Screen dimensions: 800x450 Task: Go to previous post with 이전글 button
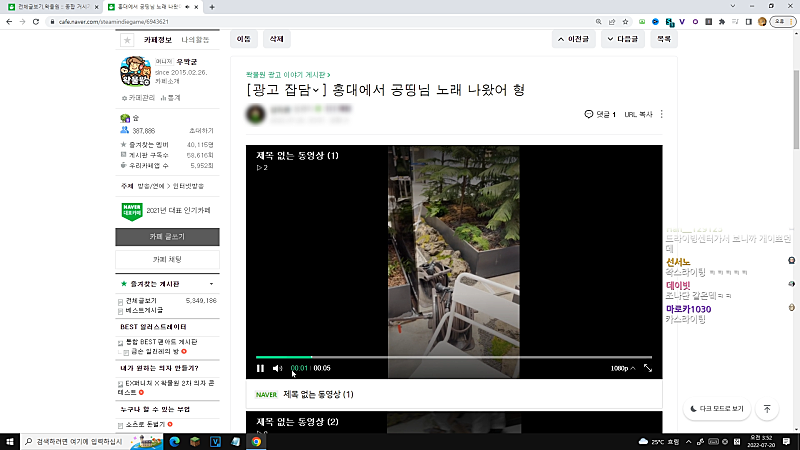click(x=573, y=40)
